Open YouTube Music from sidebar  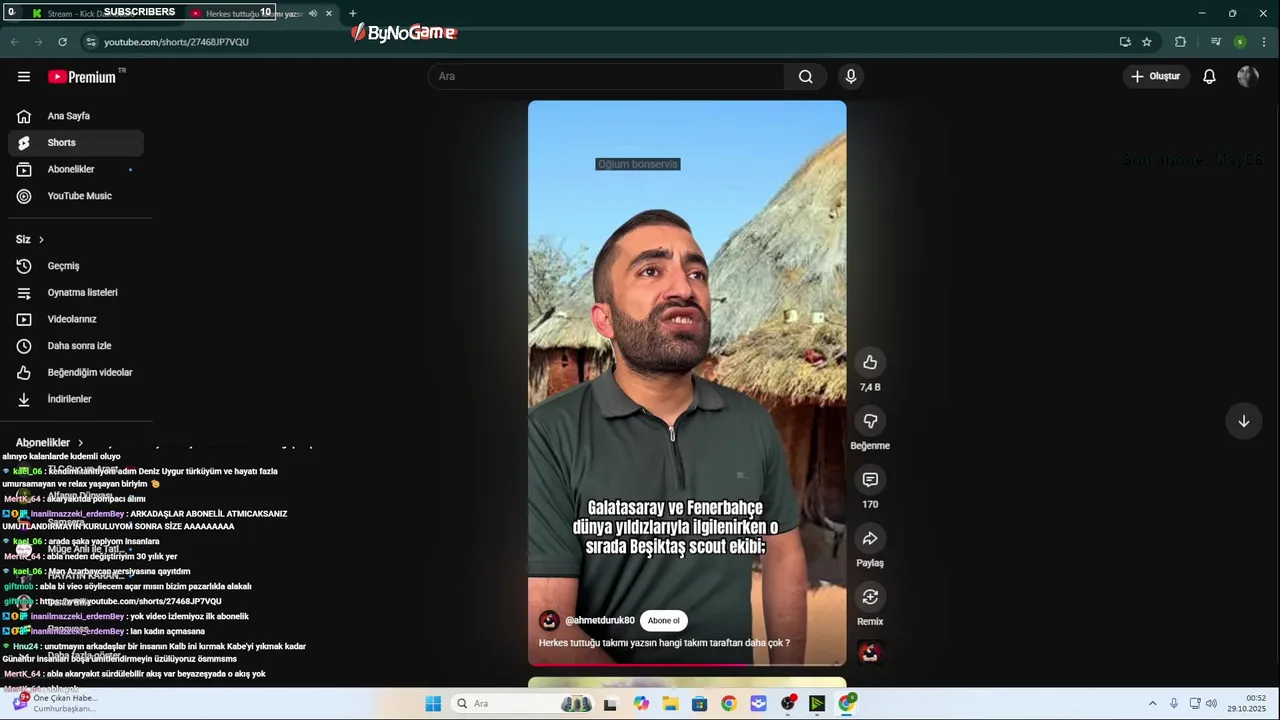(x=76, y=196)
